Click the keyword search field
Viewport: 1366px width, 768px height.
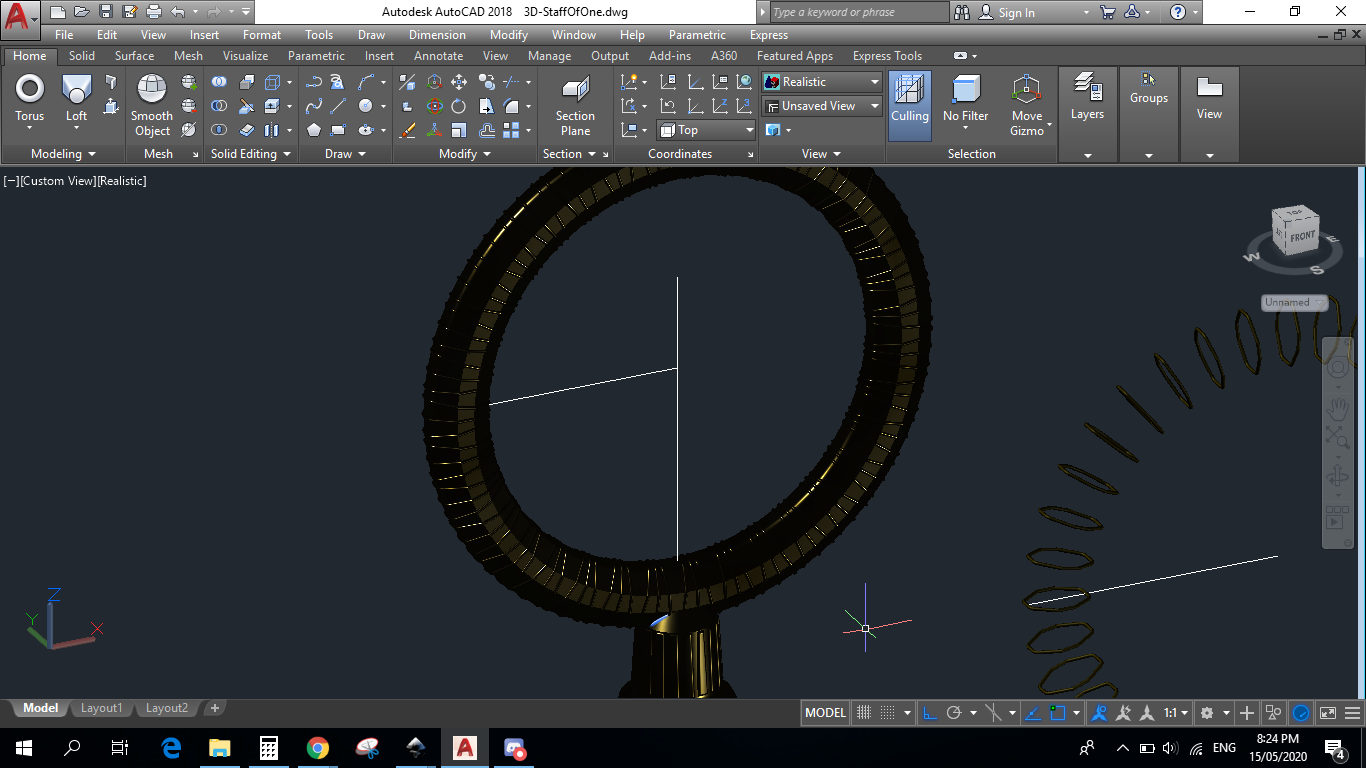[859, 12]
